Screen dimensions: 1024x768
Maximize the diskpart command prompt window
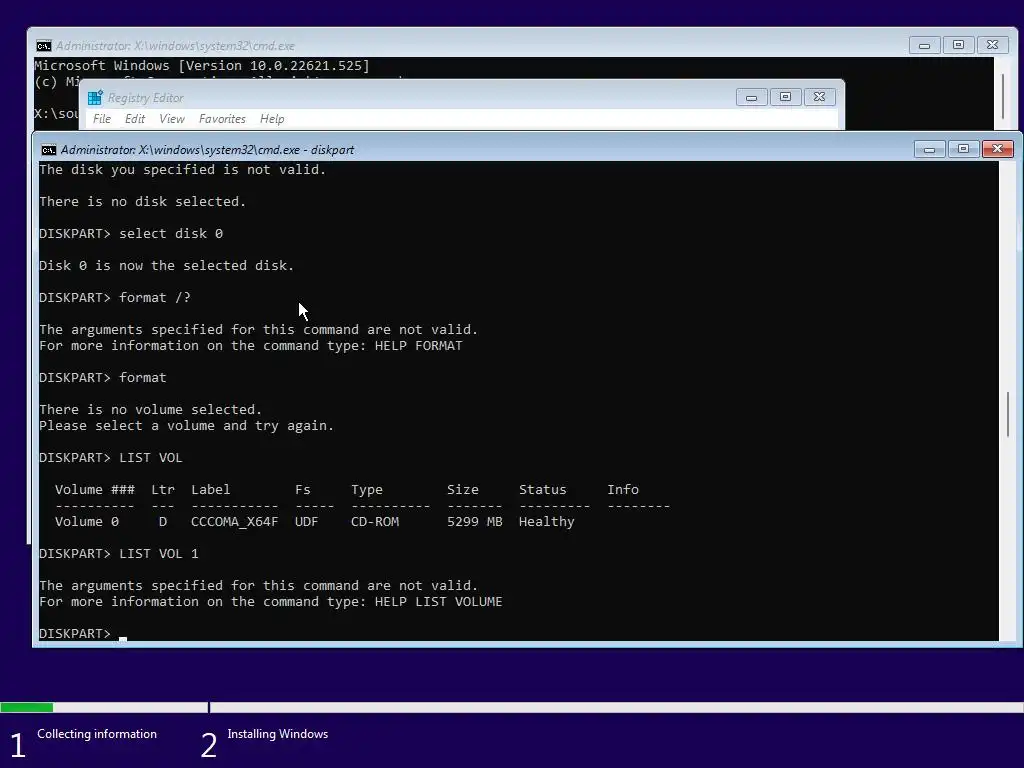point(963,149)
